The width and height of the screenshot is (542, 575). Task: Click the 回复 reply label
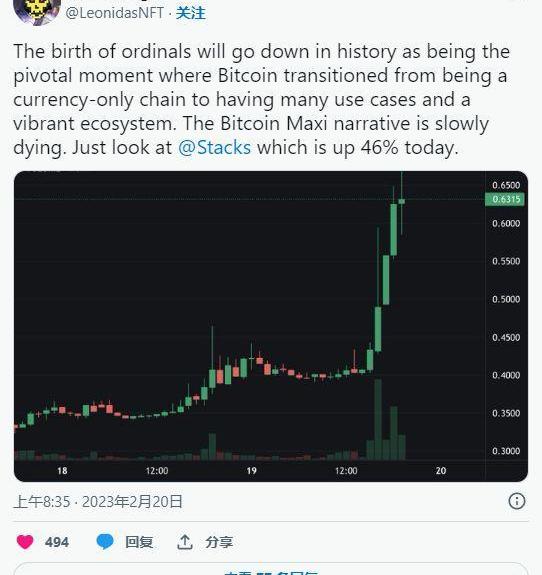pos(139,542)
